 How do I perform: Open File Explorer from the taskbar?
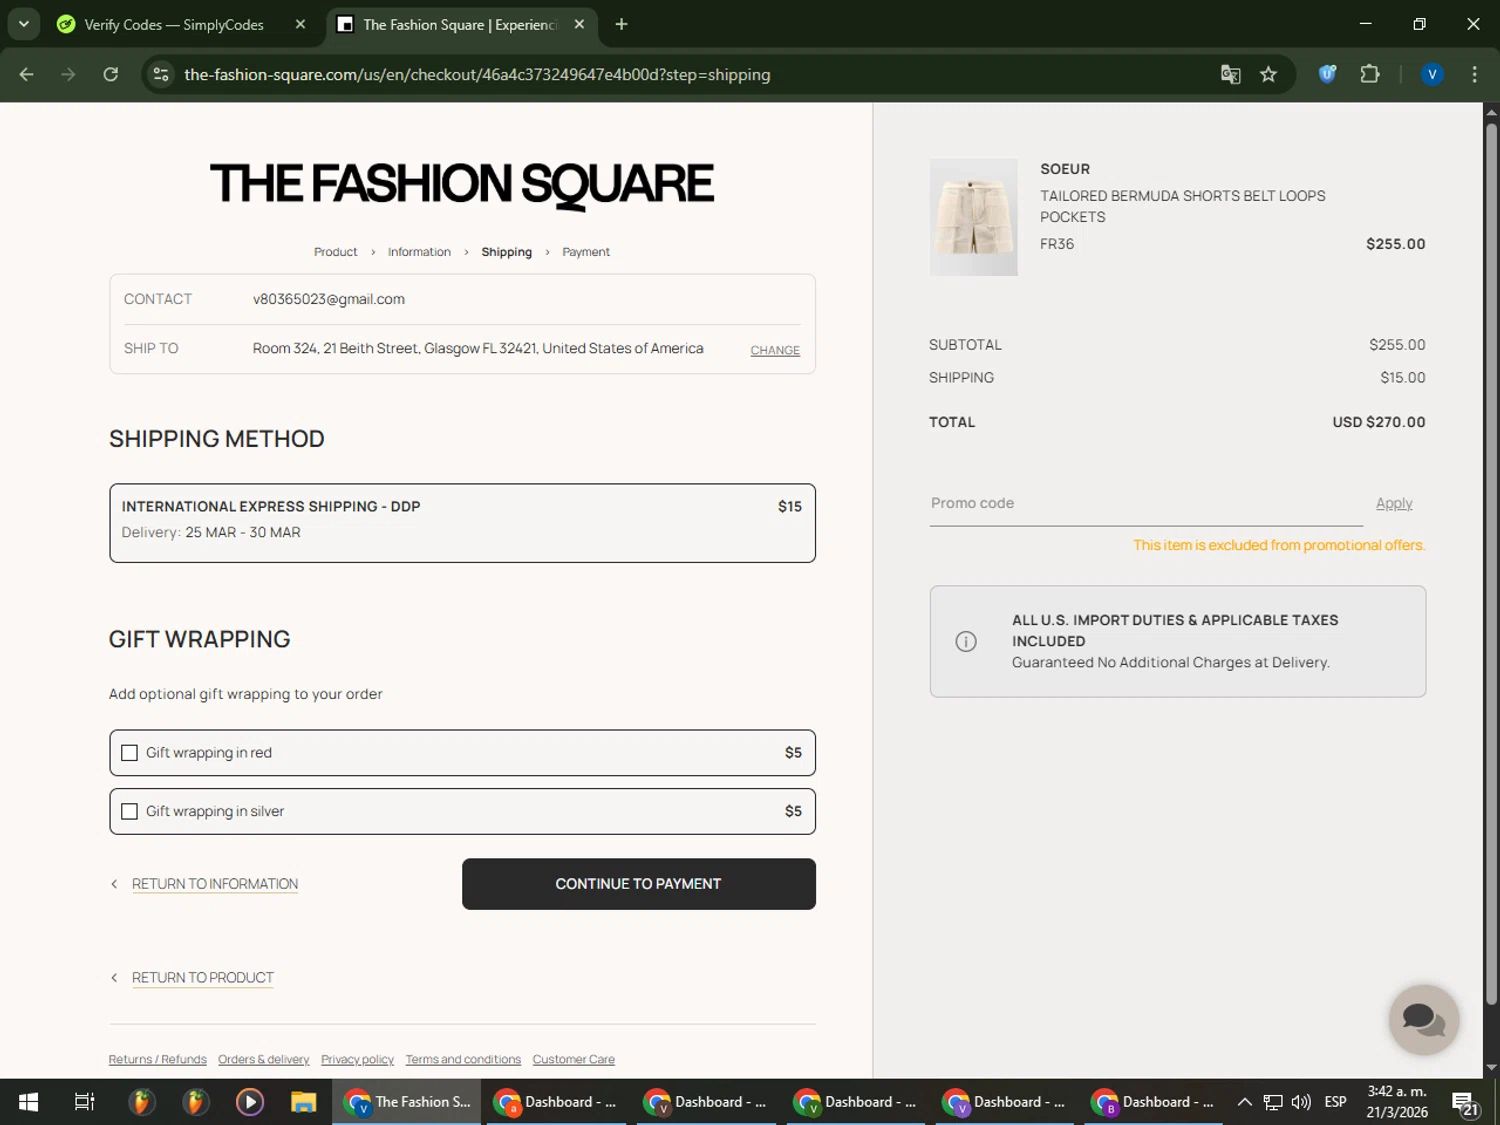tap(303, 1102)
